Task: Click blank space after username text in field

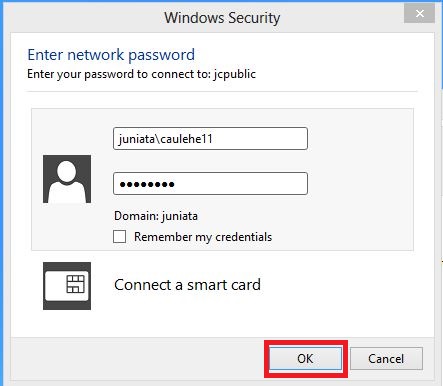Action: coord(260,139)
